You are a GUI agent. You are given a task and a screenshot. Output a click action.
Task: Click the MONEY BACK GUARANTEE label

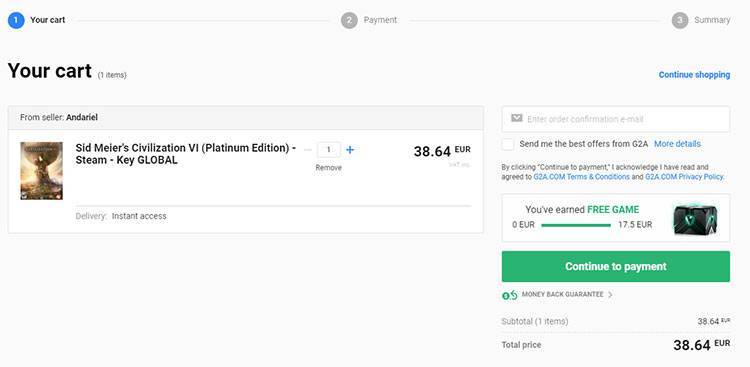(562, 294)
